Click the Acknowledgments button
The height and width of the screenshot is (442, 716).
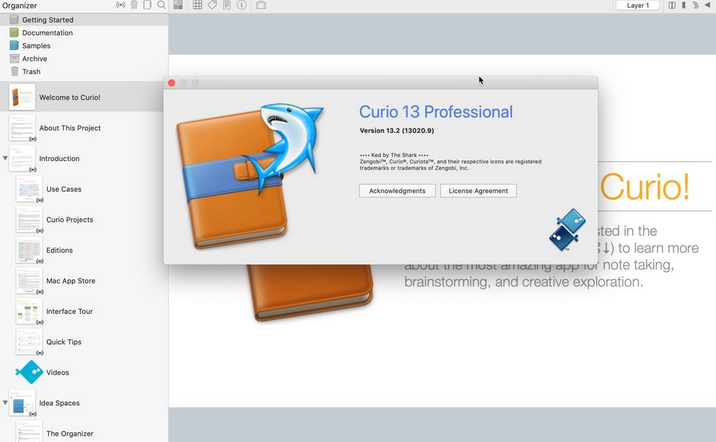click(x=397, y=191)
